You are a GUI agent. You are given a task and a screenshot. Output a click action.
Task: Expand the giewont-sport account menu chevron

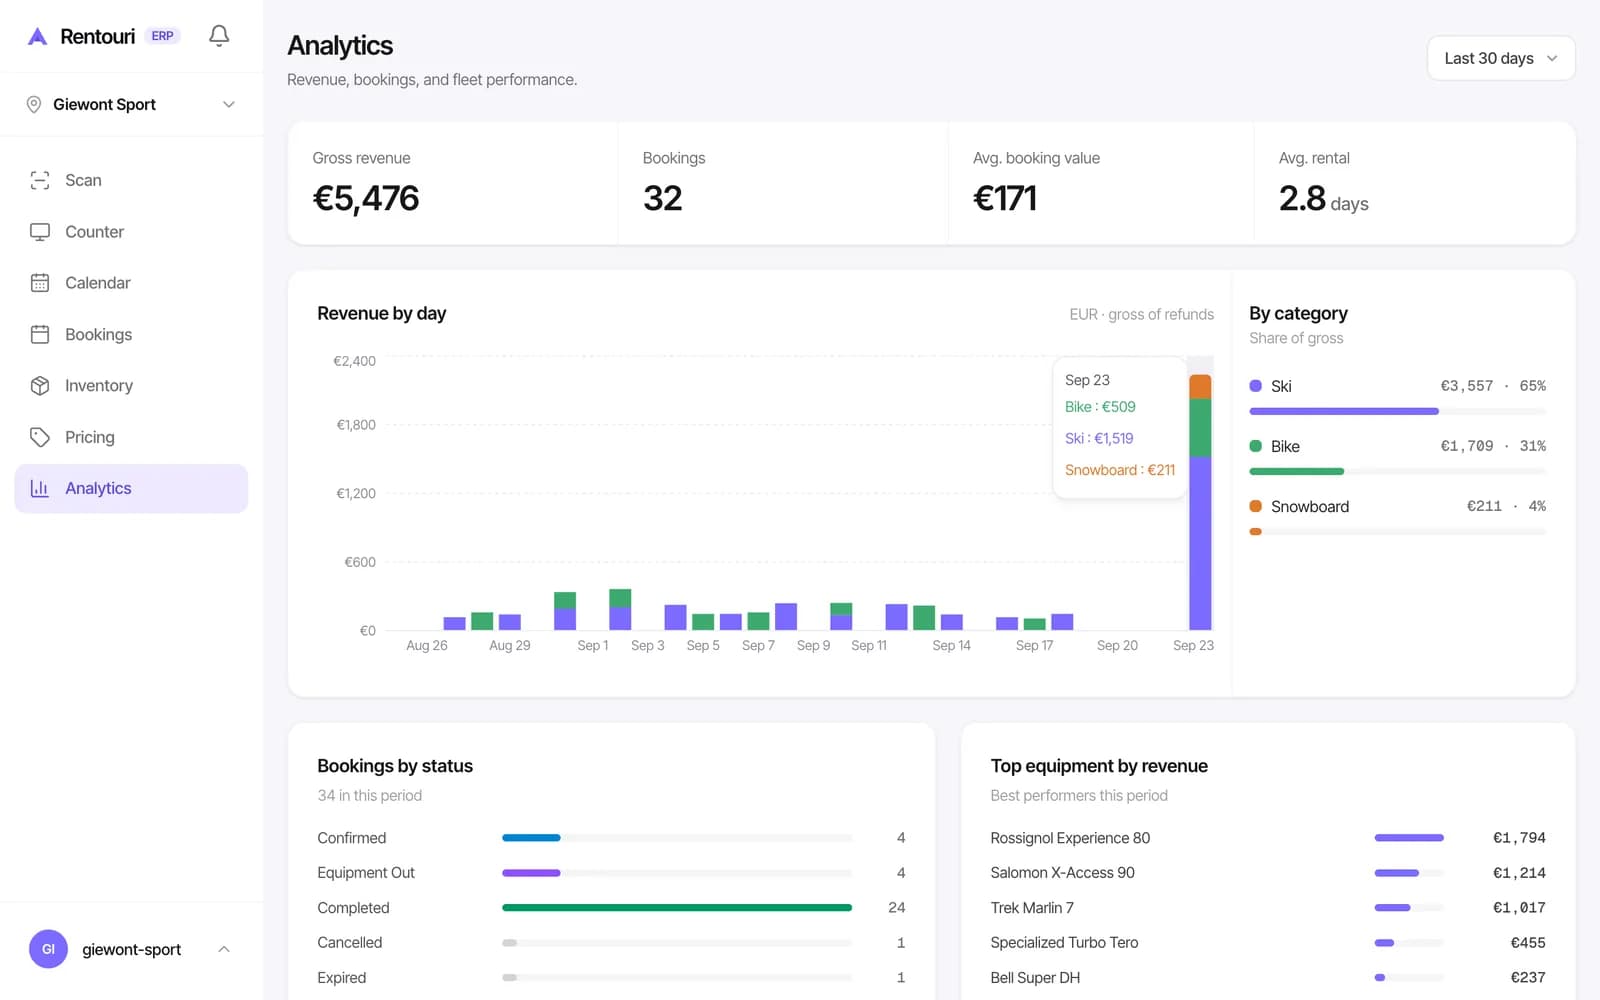click(x=224, y=949)
